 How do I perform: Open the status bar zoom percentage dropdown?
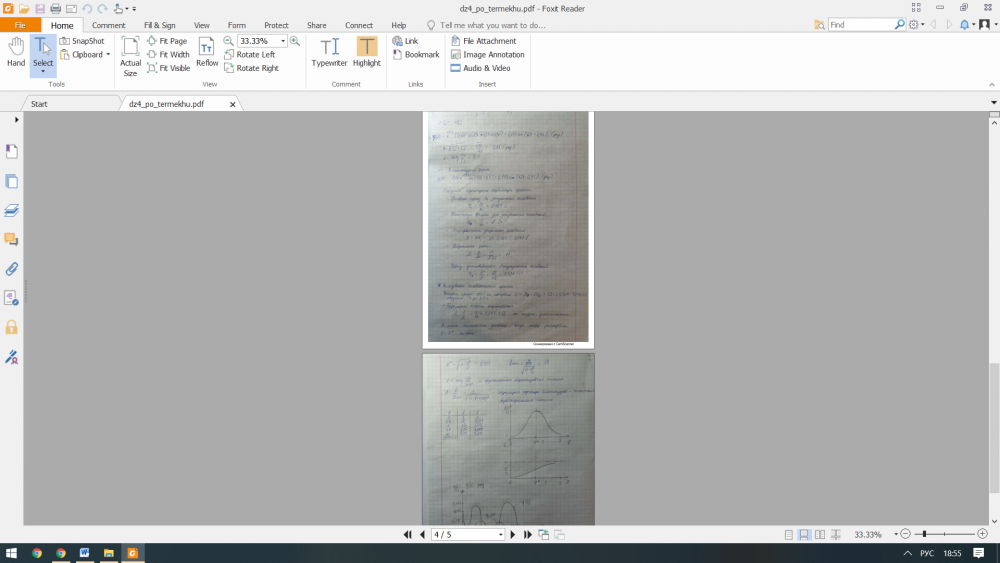coord(896,534)
